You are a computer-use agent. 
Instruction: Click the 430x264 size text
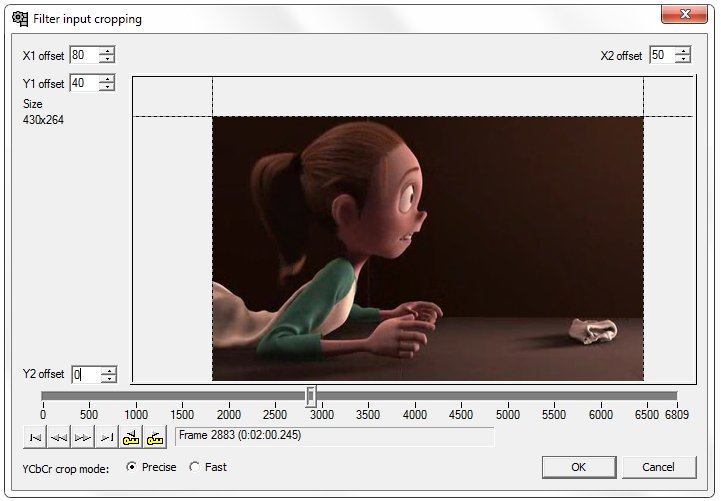point(43,120)
